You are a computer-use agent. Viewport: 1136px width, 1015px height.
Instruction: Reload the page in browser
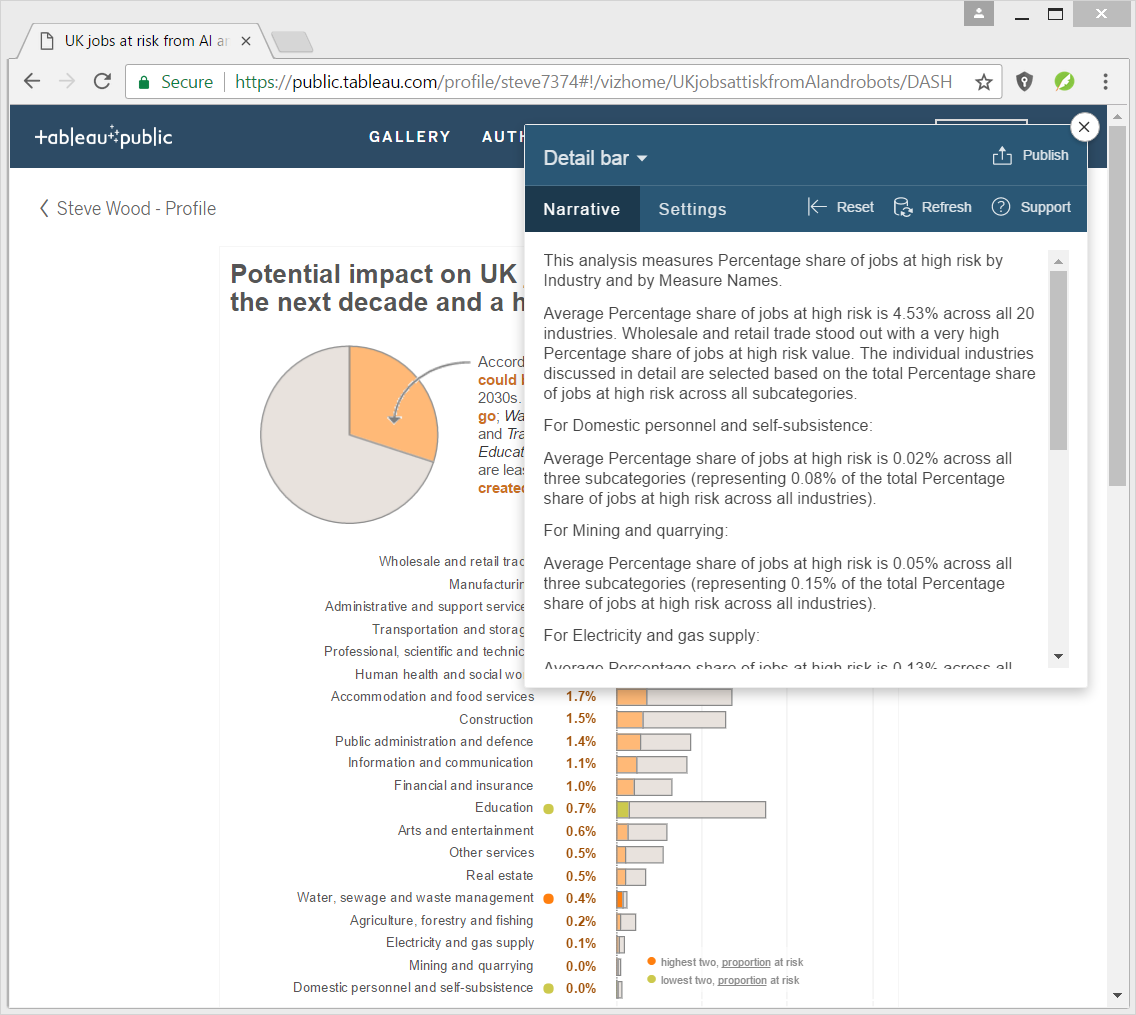(x=102, y=82)
